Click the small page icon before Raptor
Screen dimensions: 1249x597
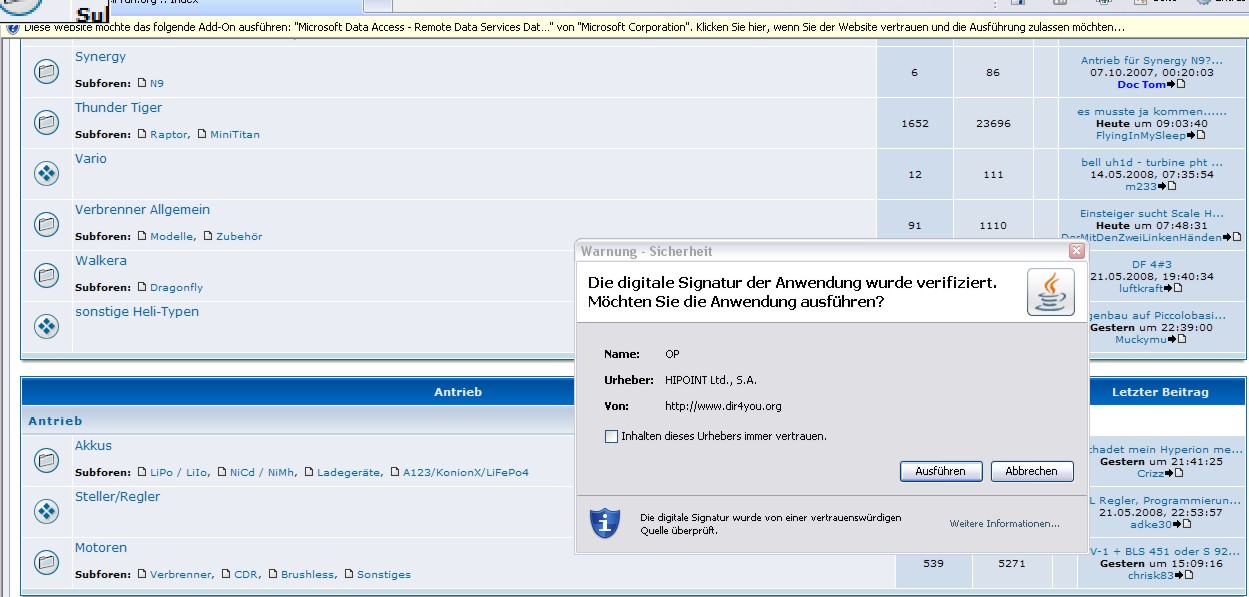tap(141, 134)
